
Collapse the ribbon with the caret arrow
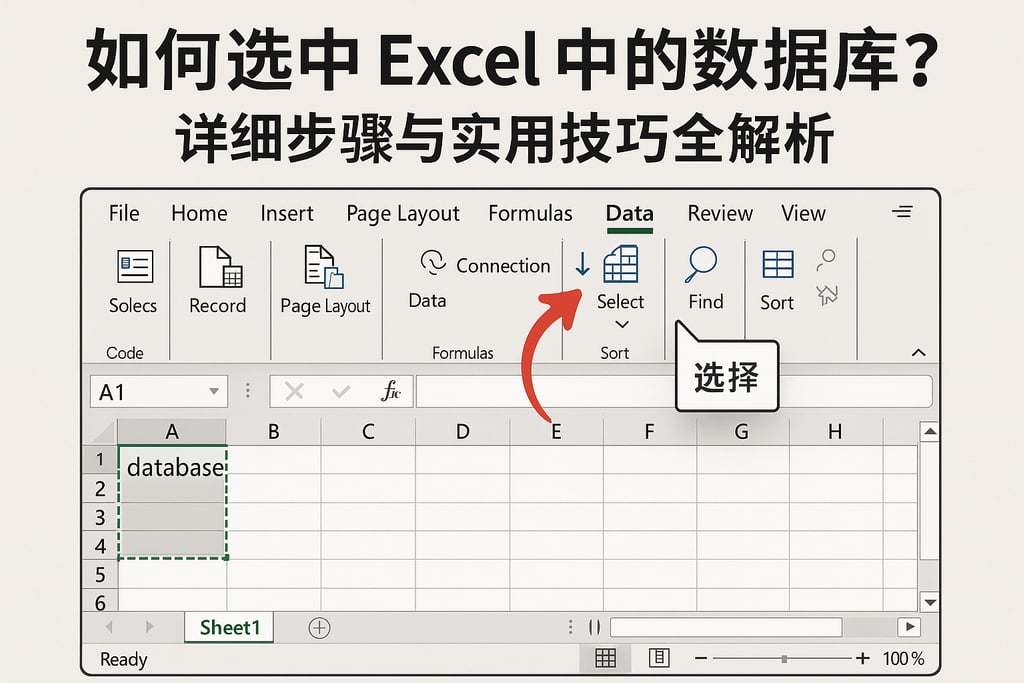(x=917, y=352)
